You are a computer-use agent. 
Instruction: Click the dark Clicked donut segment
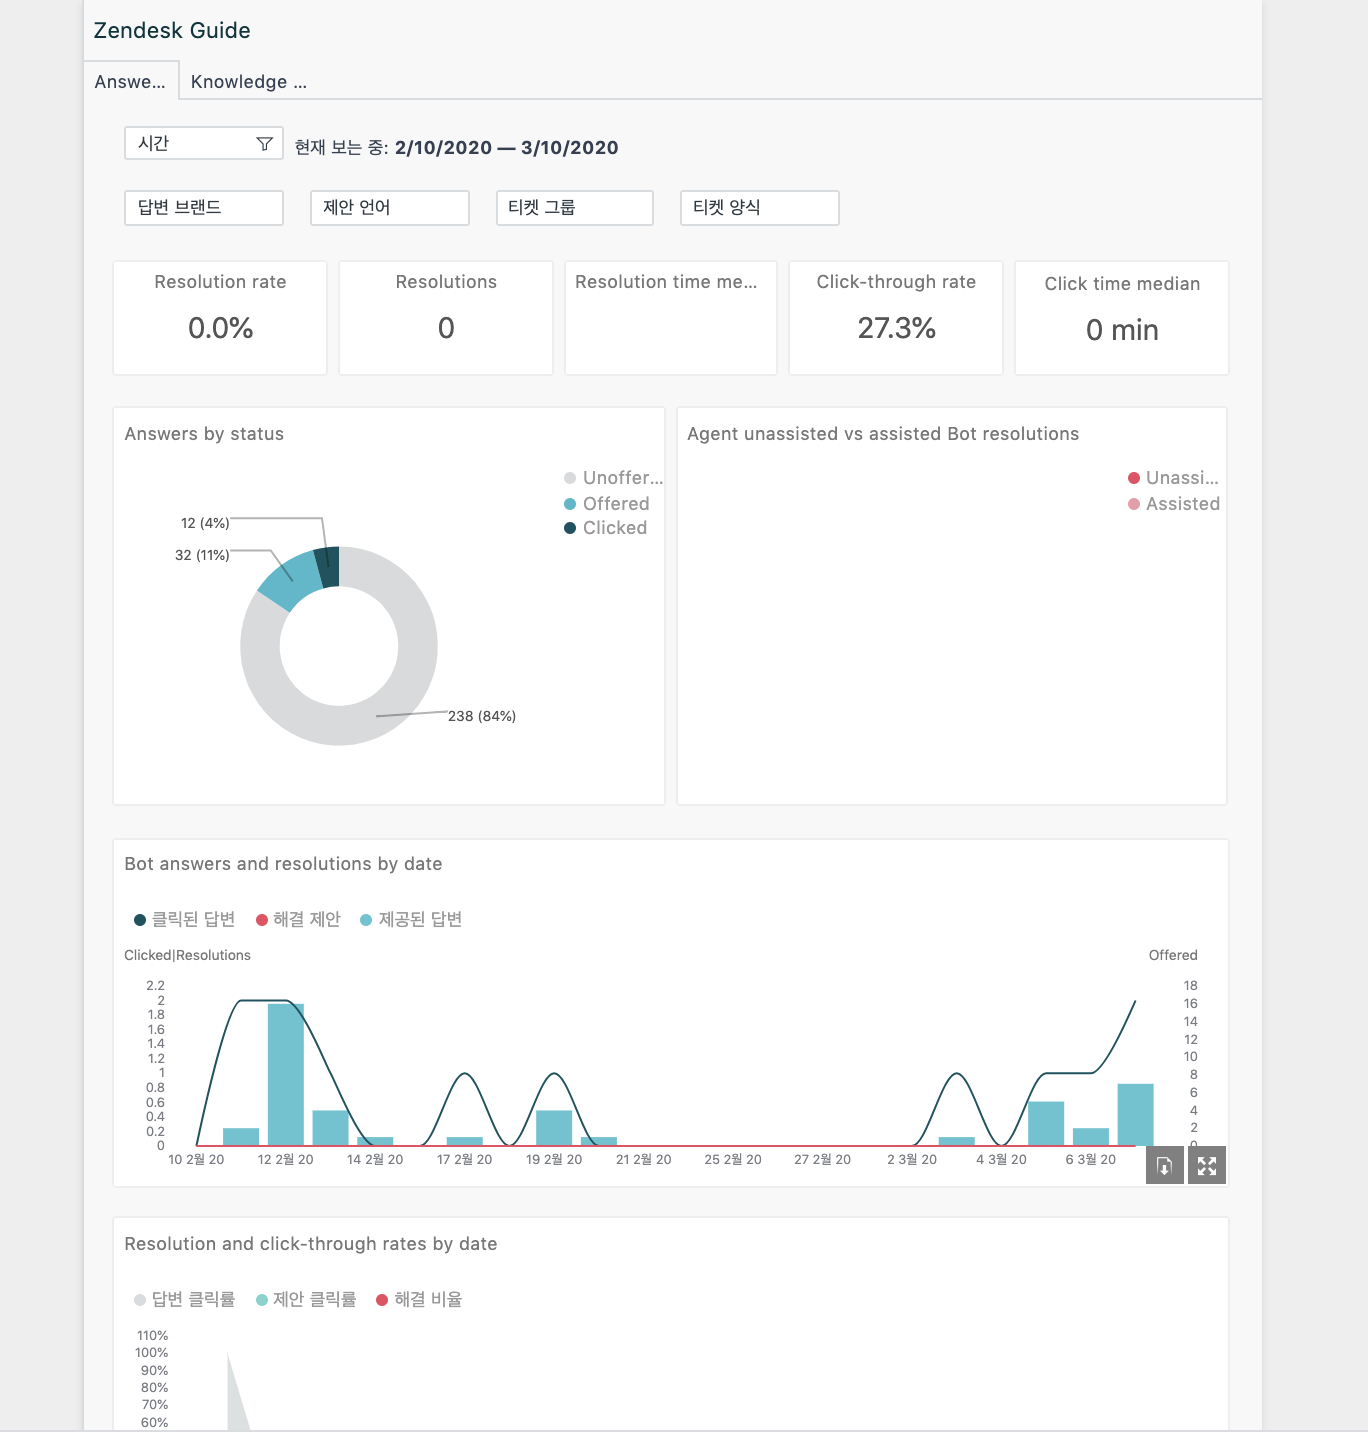tap(328, 567)
